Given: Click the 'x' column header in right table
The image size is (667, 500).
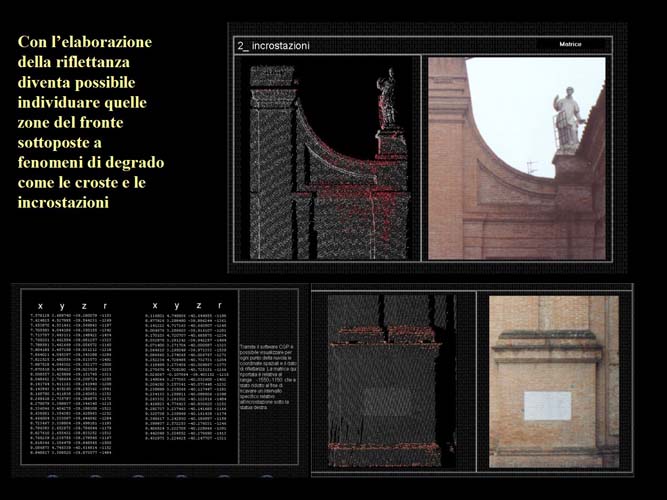Looking at the screenshot, I should point(153,306).
